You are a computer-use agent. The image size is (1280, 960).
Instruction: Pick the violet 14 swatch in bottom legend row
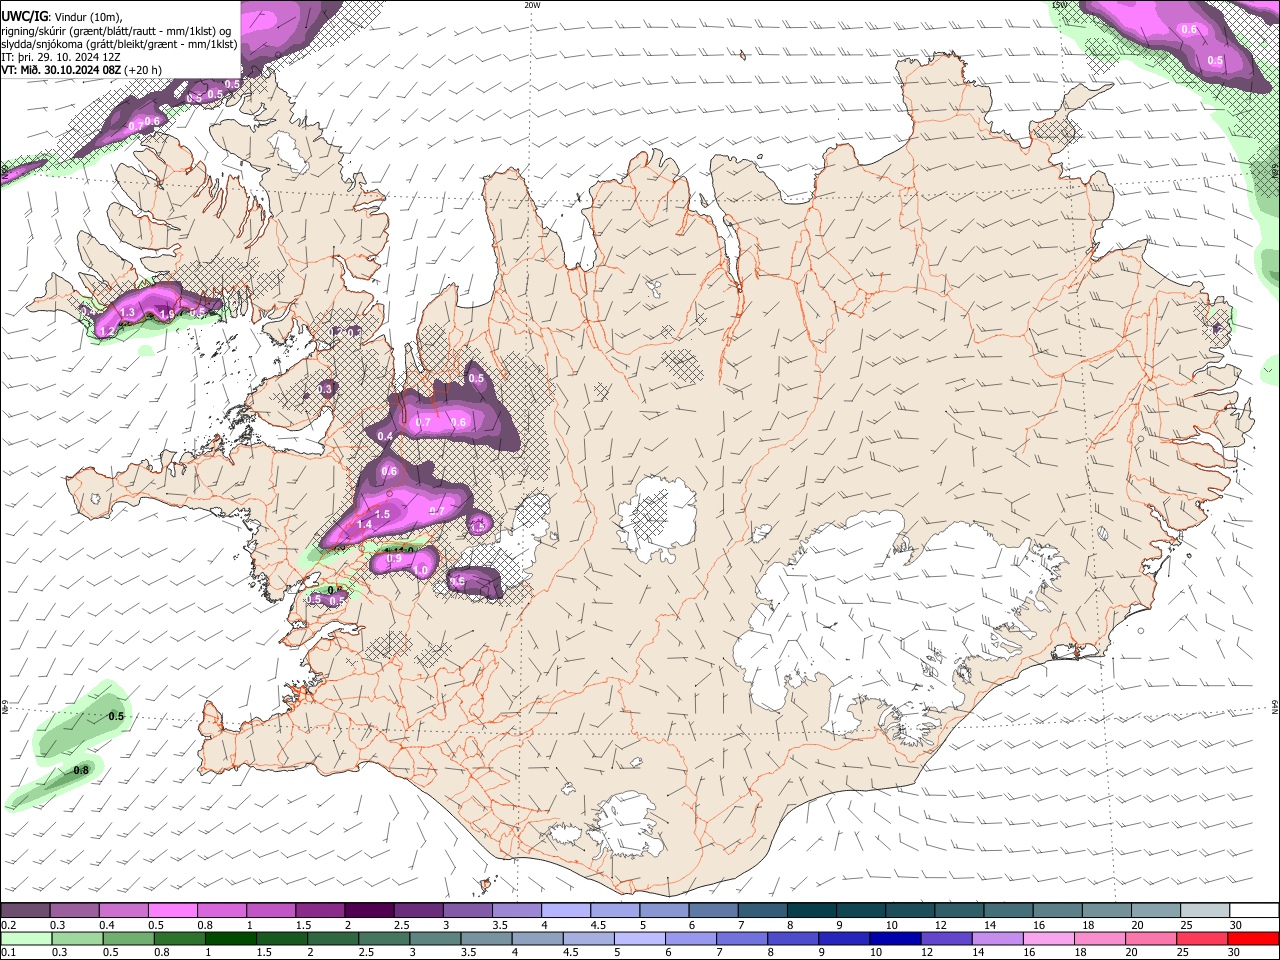996,938
